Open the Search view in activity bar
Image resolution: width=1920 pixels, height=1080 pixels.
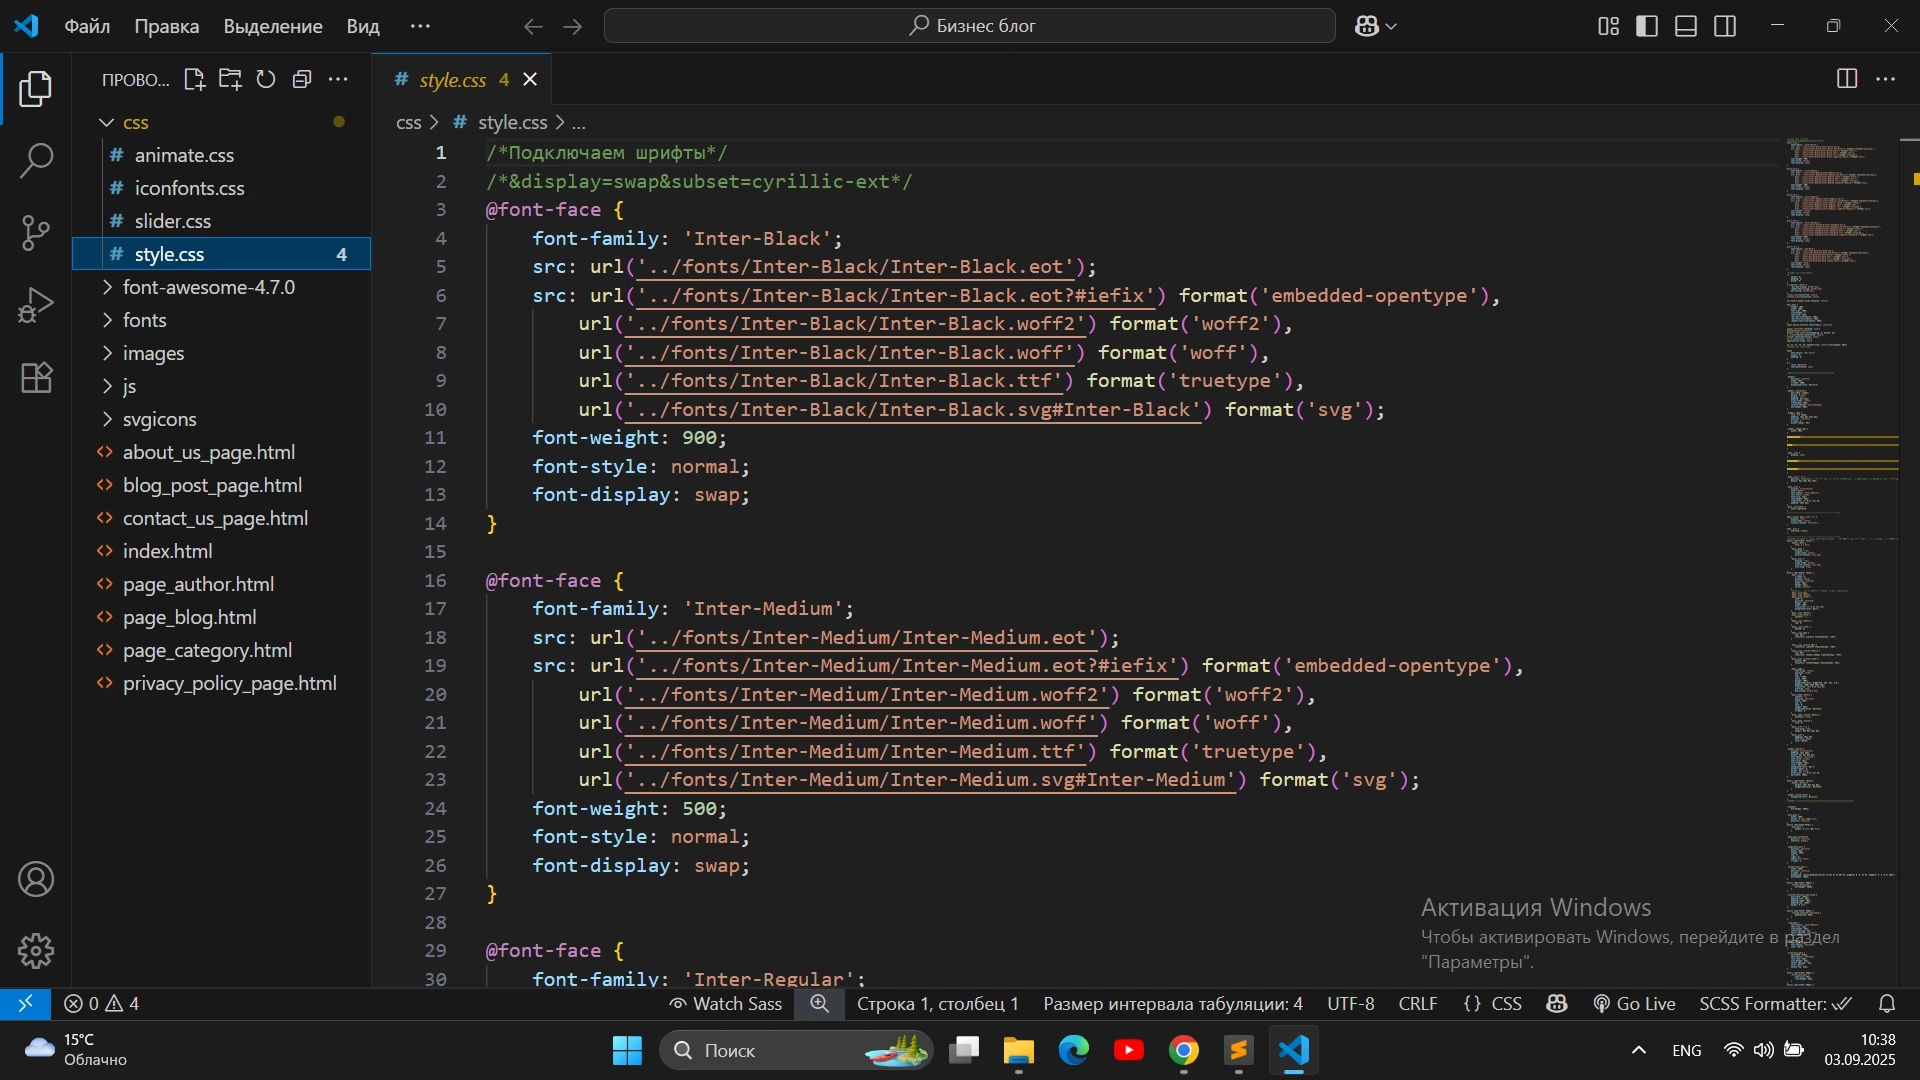point(36,160)
